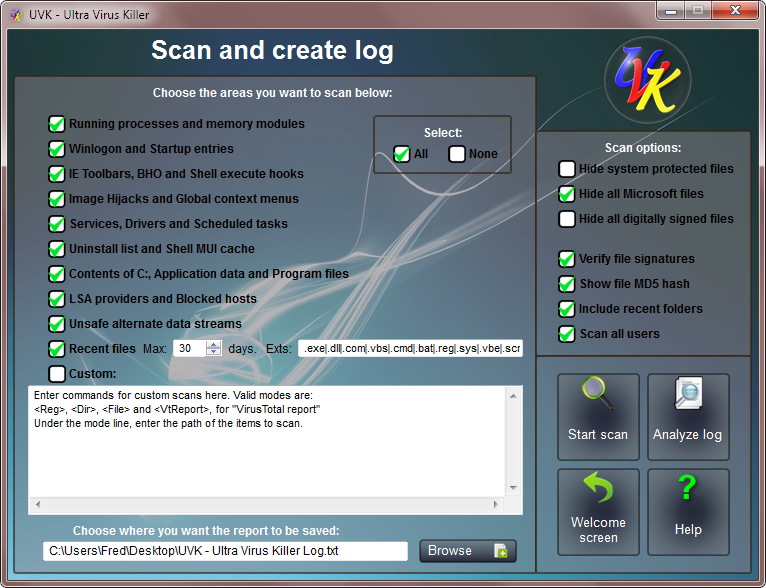
Task: Uncheck Uninstall list and Shell MUI cache
Action: (57, 249)
